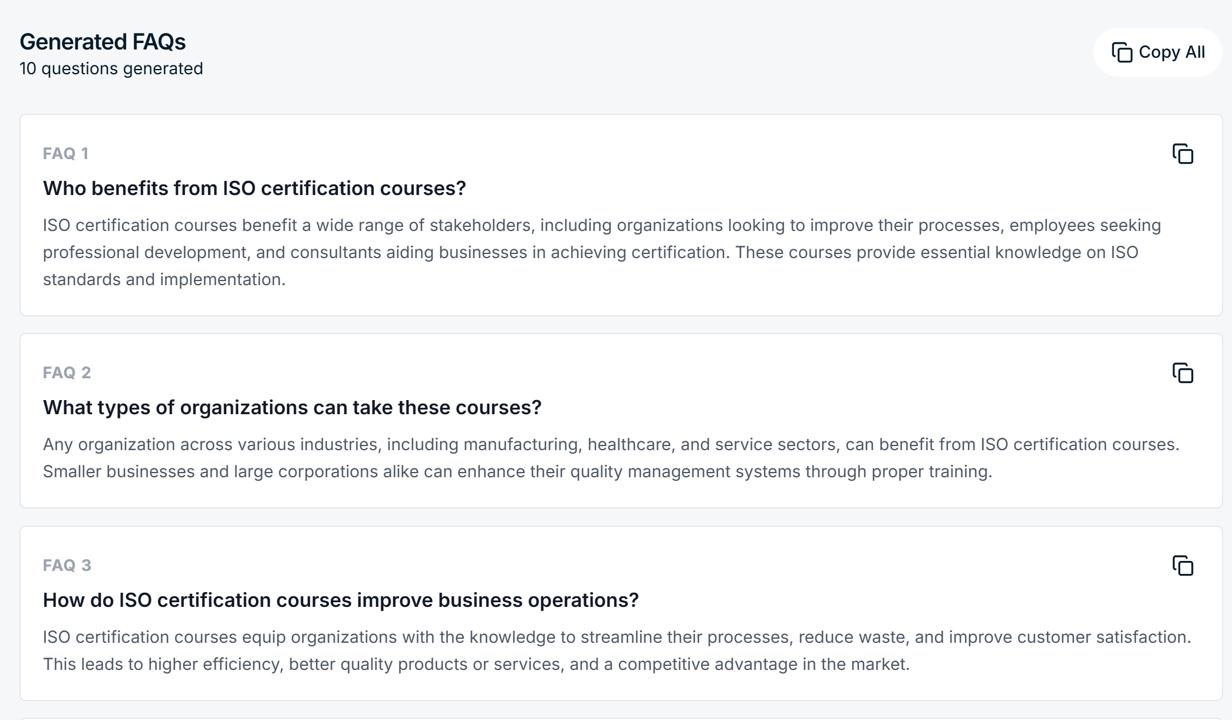Click the line starting 'professional development, and consultants'
The width and height of the screenshot is (1232, 720).
coord(590,252)
